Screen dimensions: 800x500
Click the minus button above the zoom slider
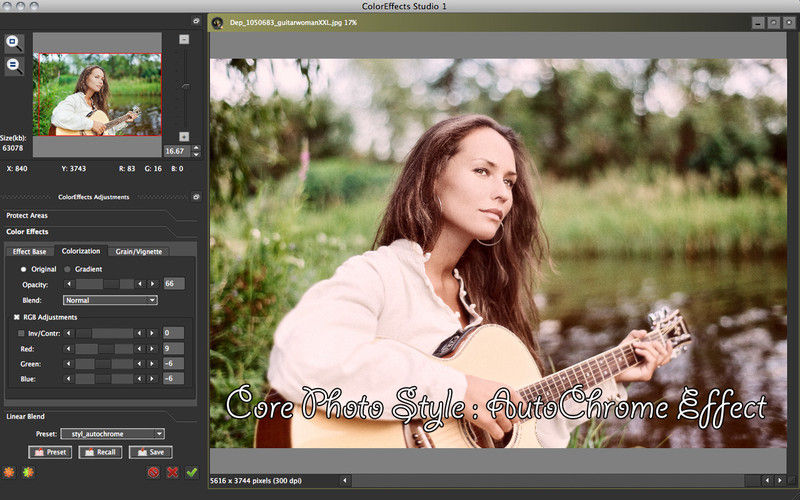[x=184, y=39]
